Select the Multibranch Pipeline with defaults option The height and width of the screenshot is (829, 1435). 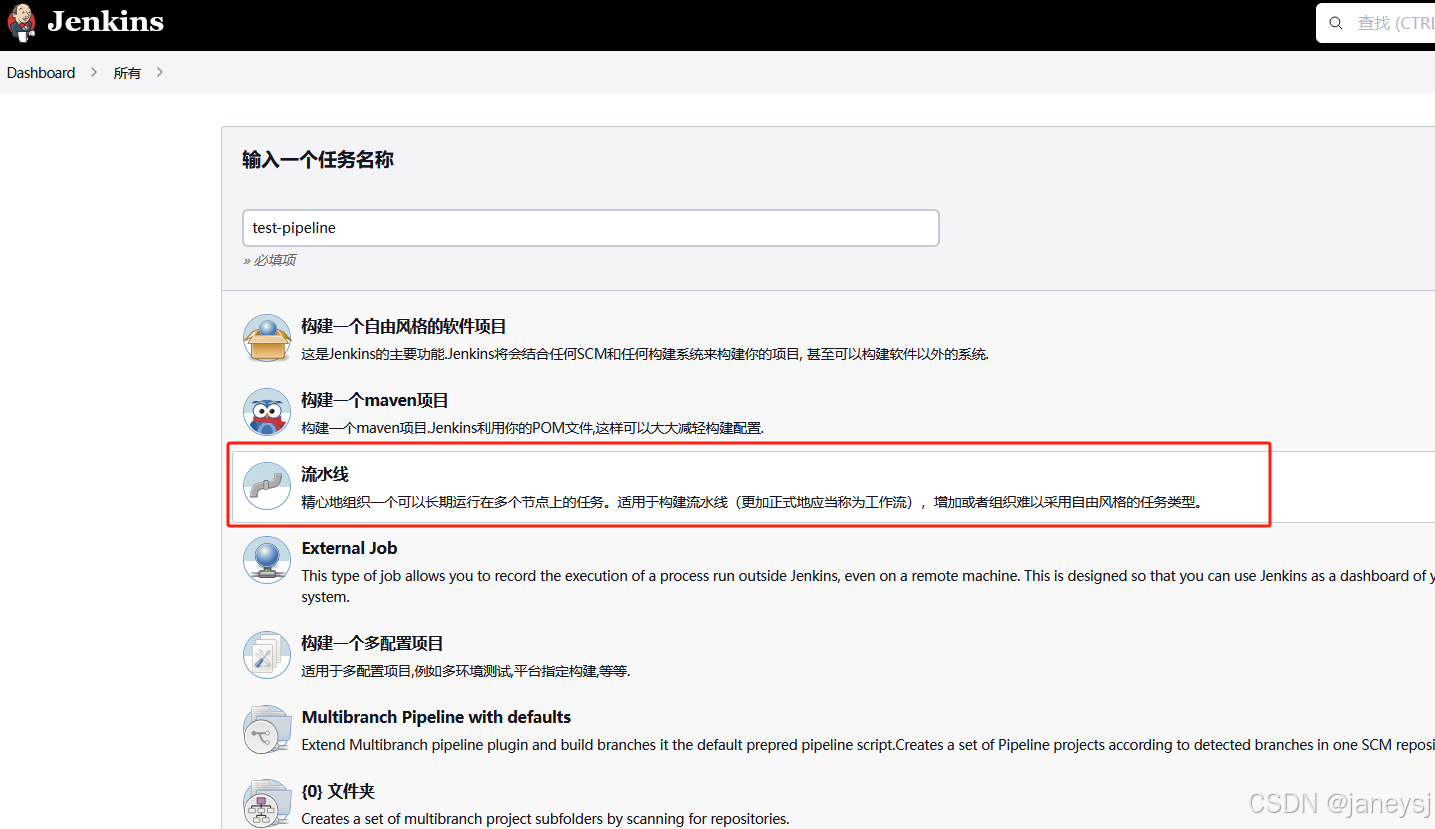[x=436, y=717]
